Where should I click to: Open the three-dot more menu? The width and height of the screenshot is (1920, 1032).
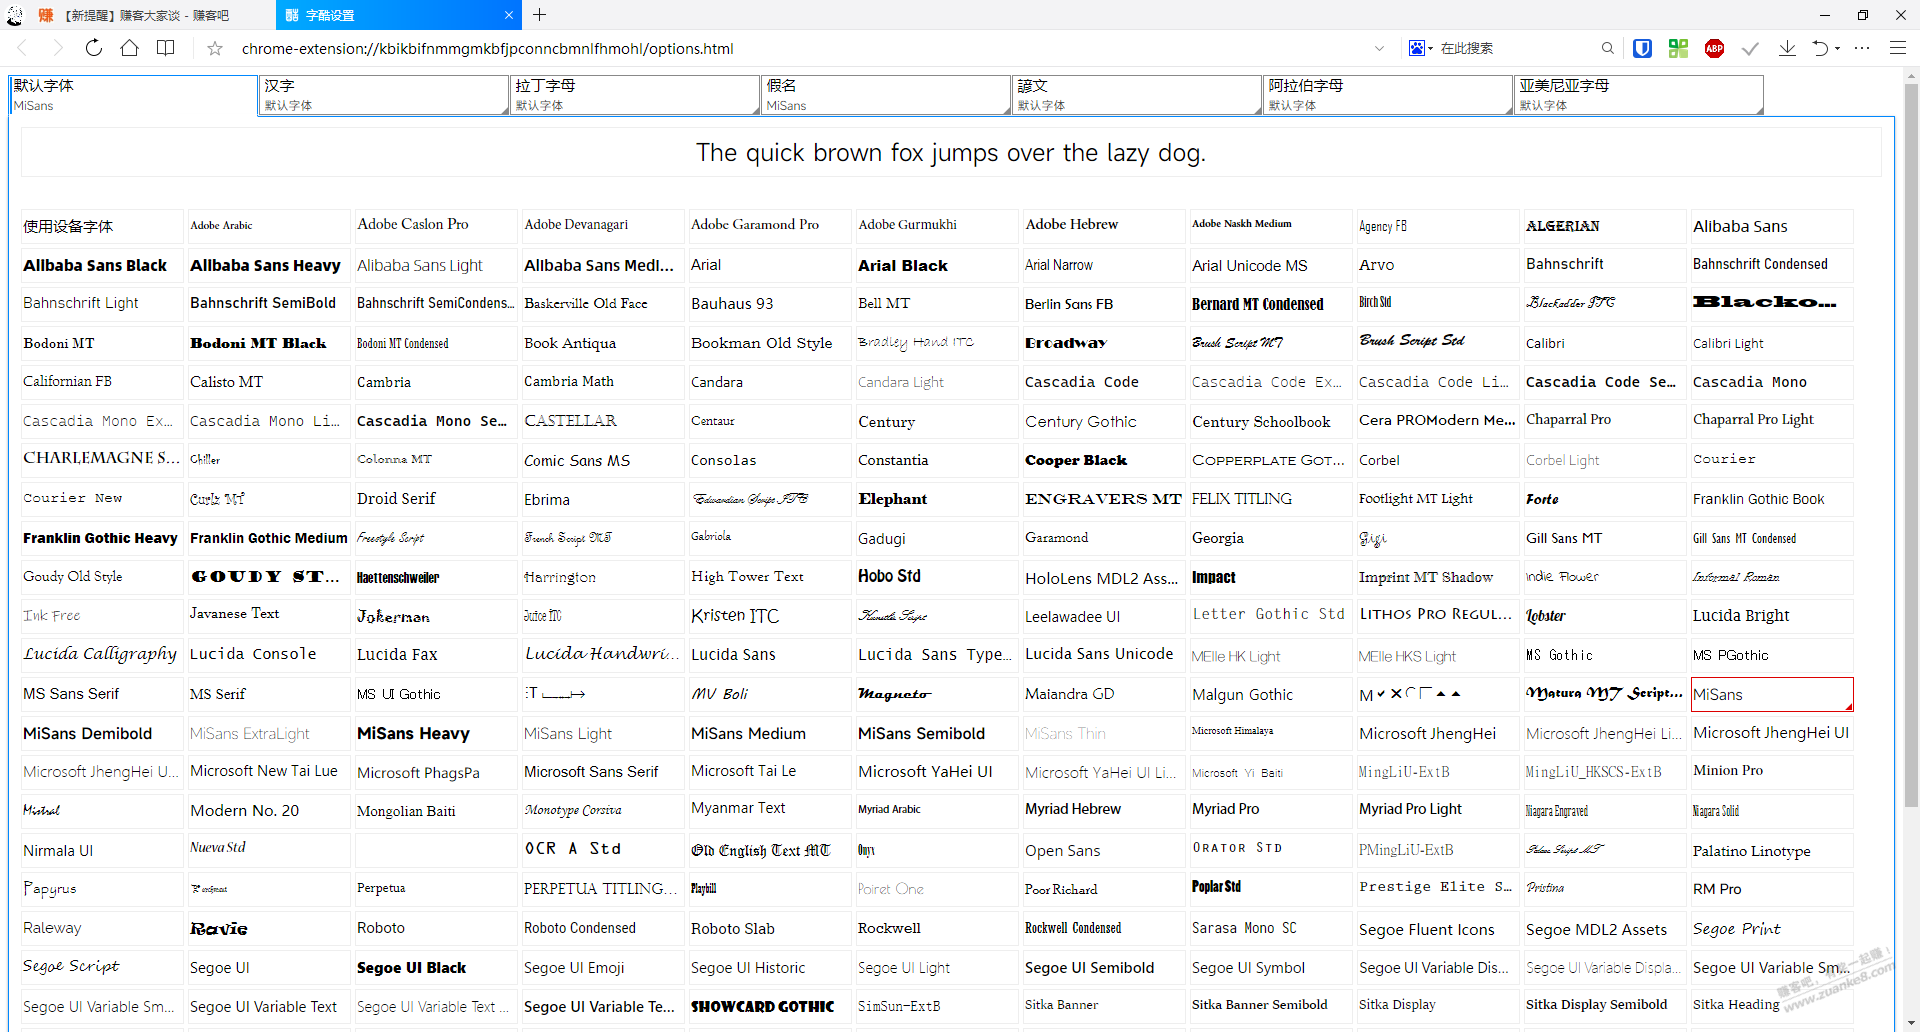click(1862, 48)
